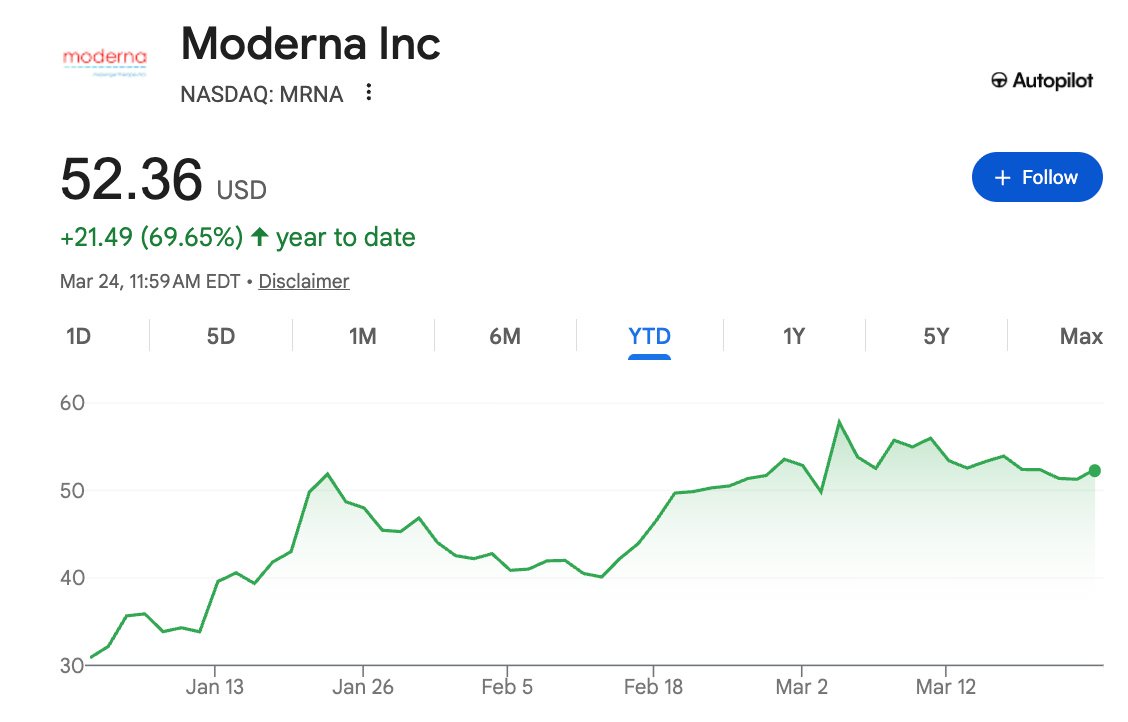The image size is (1128, 722).
Task: Click the Moderna logo icon
Action: pyautogui.click(x=104, y=60)
